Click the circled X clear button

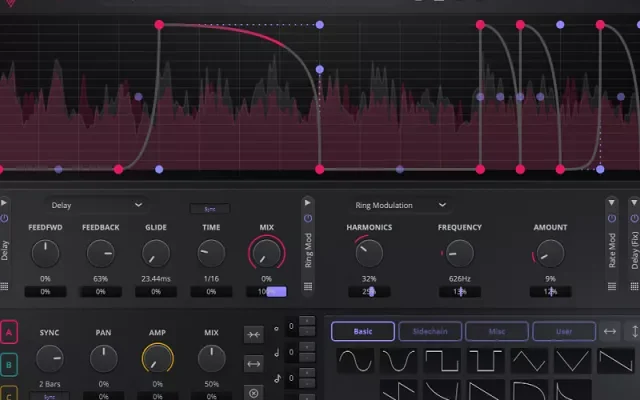253,393
